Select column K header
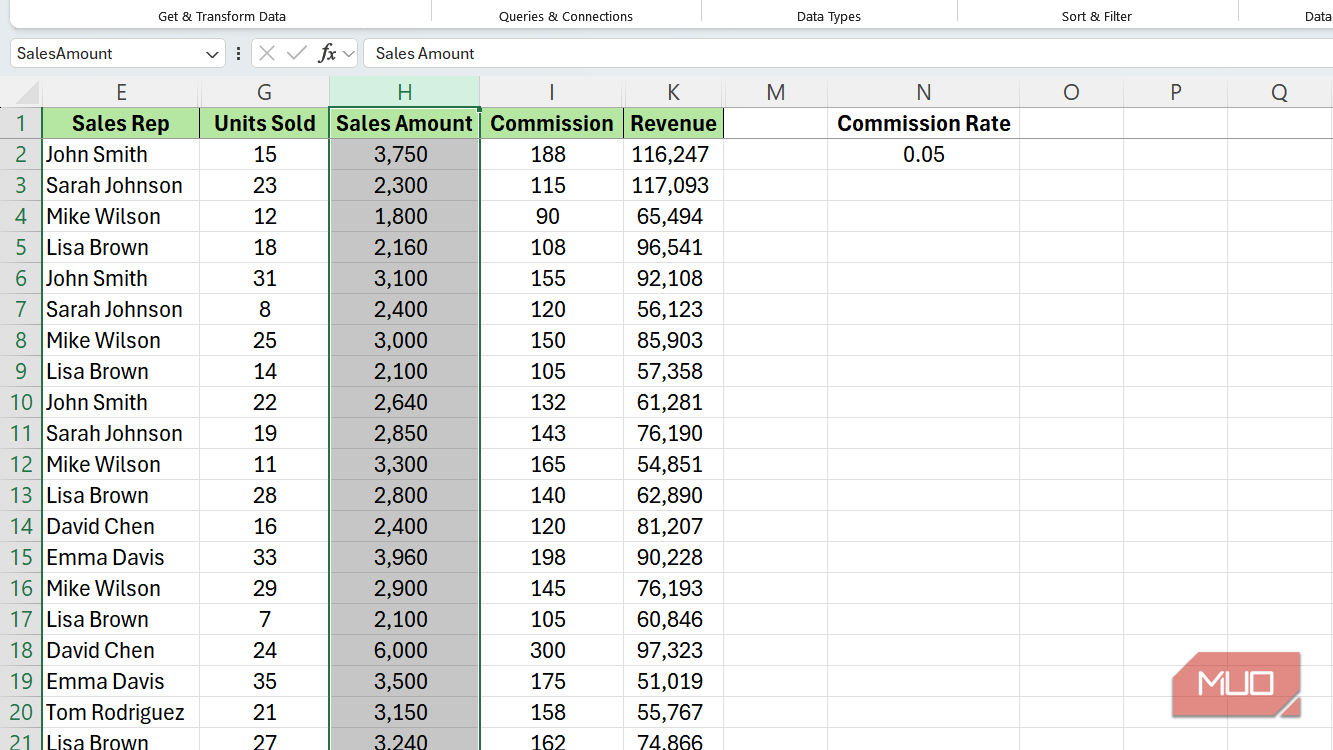Image resolution: width=1333 pixels, height=750 pixels. tap(673, 93)
